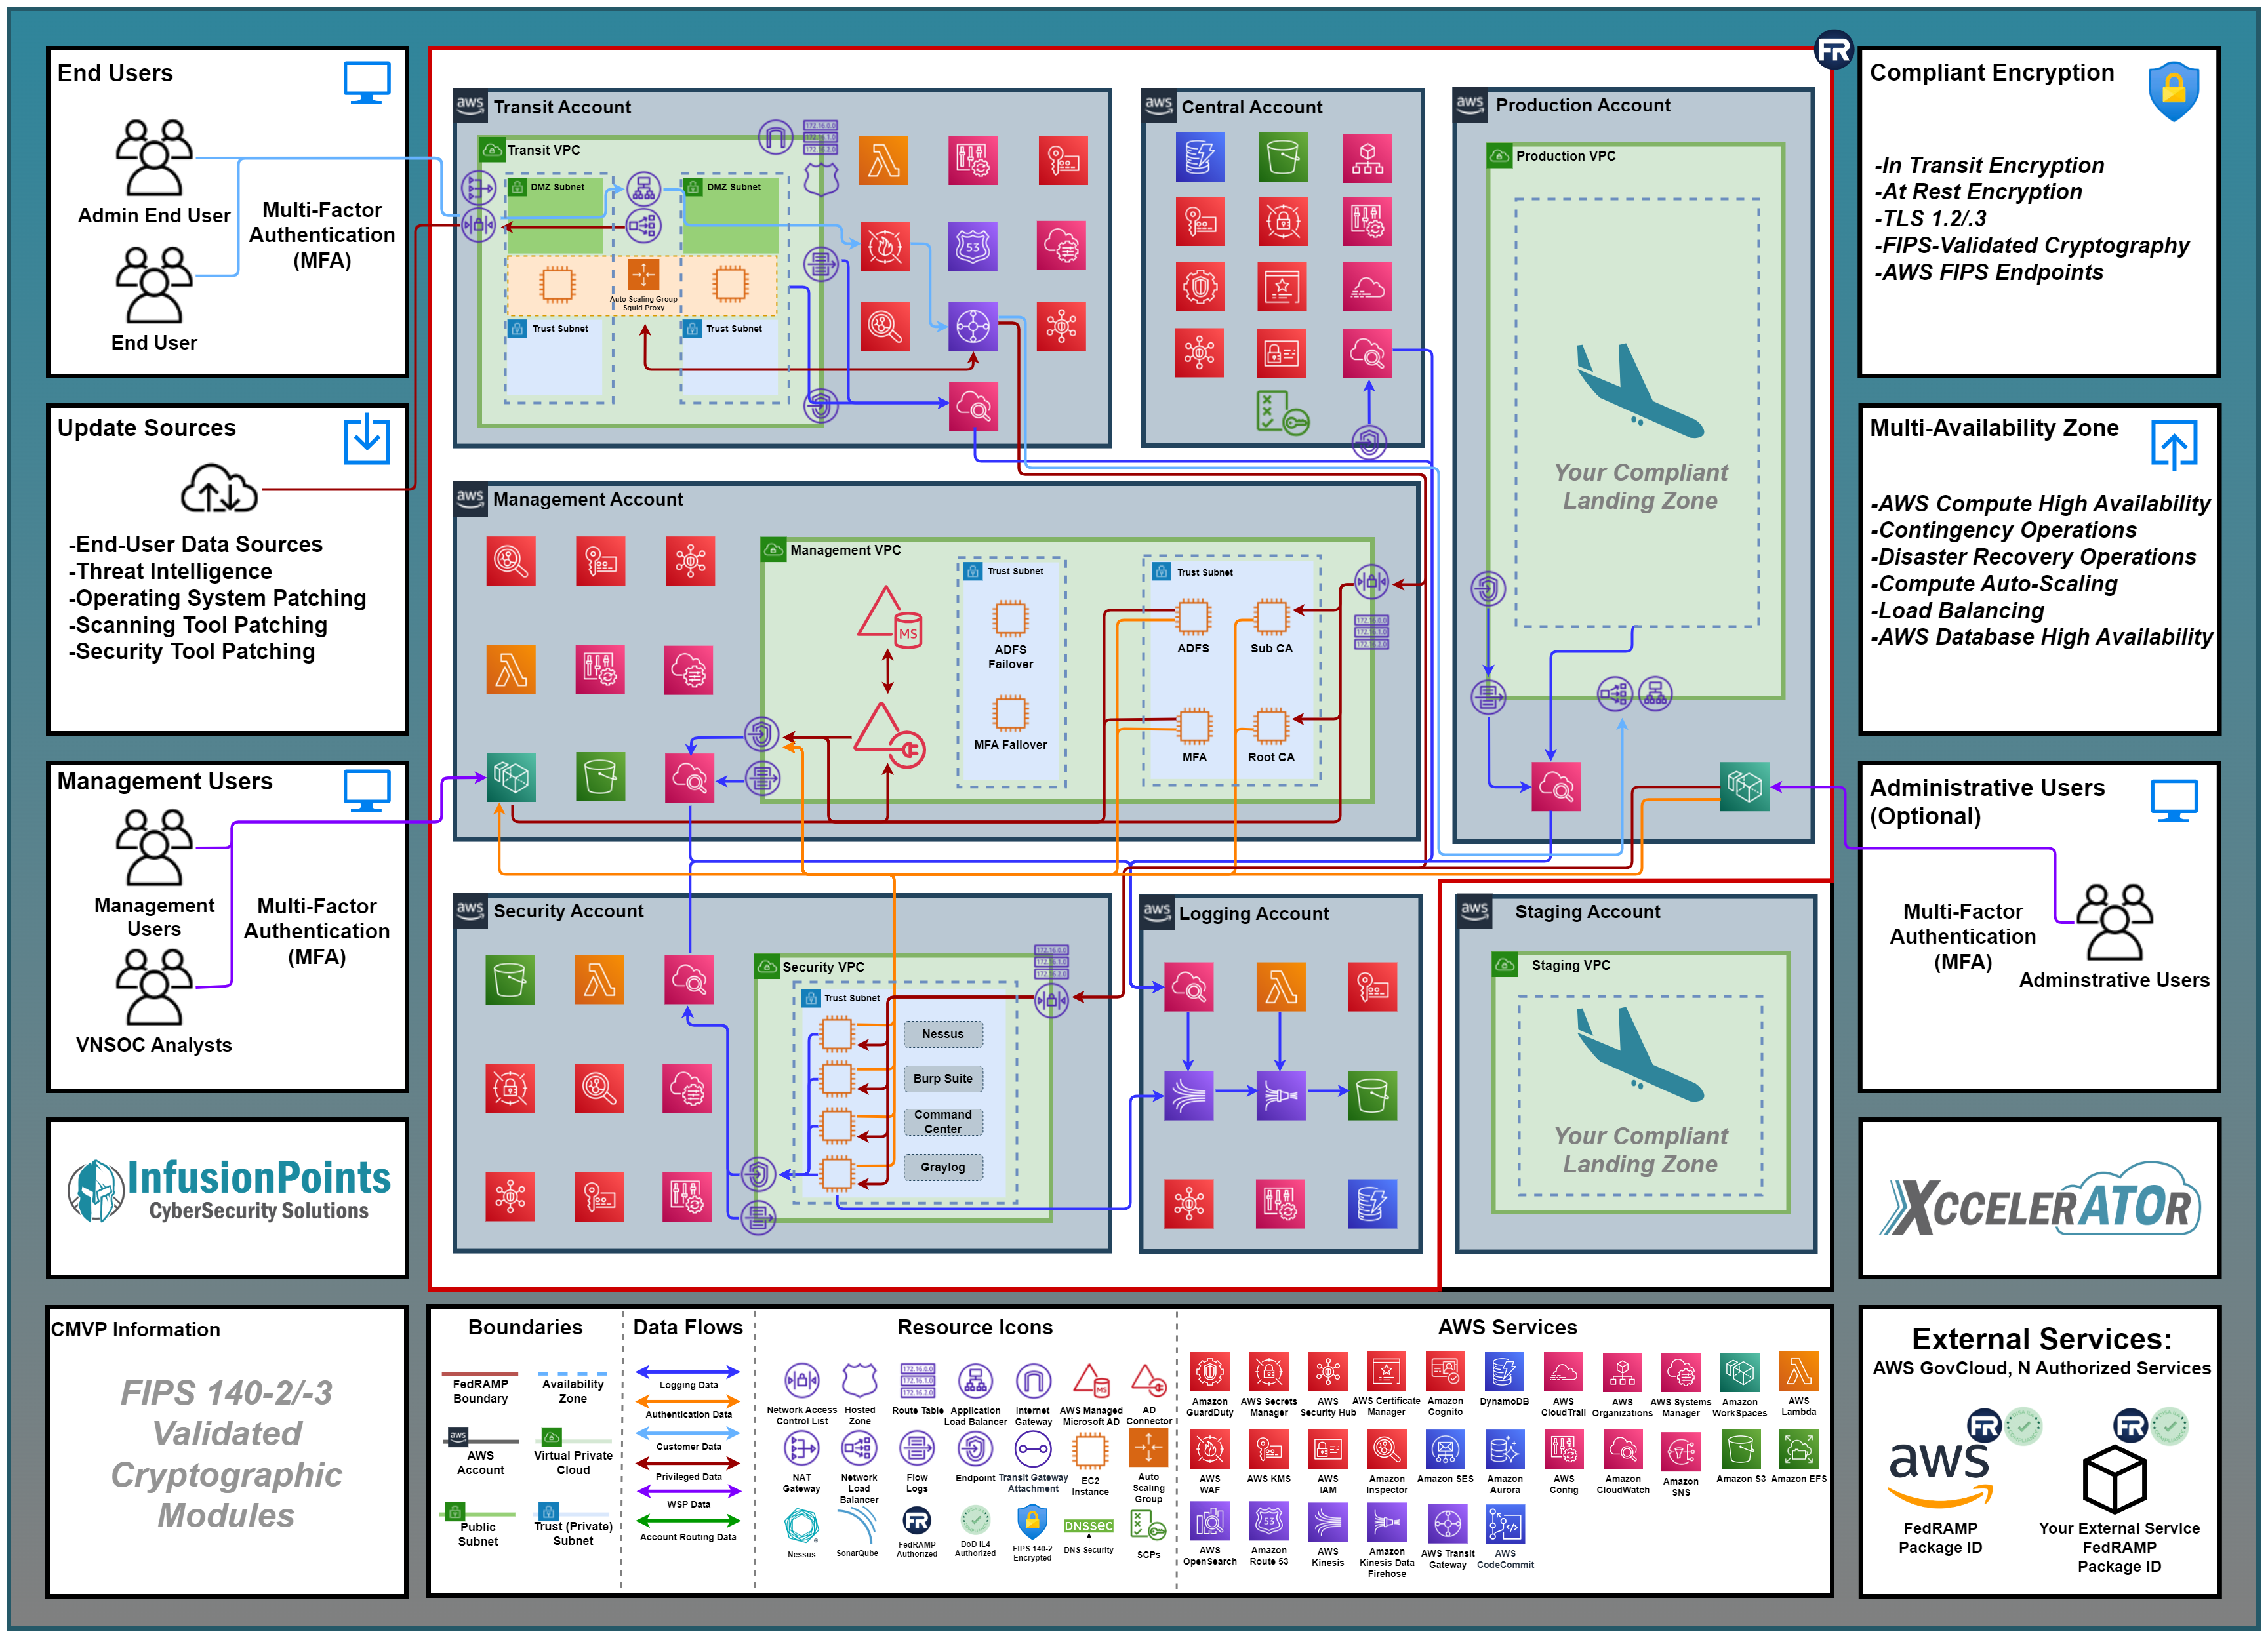The height and width of the screenshot is (1638, 2268).
Task: Select the Amazon EFS legend icon
Action: click(1799, 1449)
